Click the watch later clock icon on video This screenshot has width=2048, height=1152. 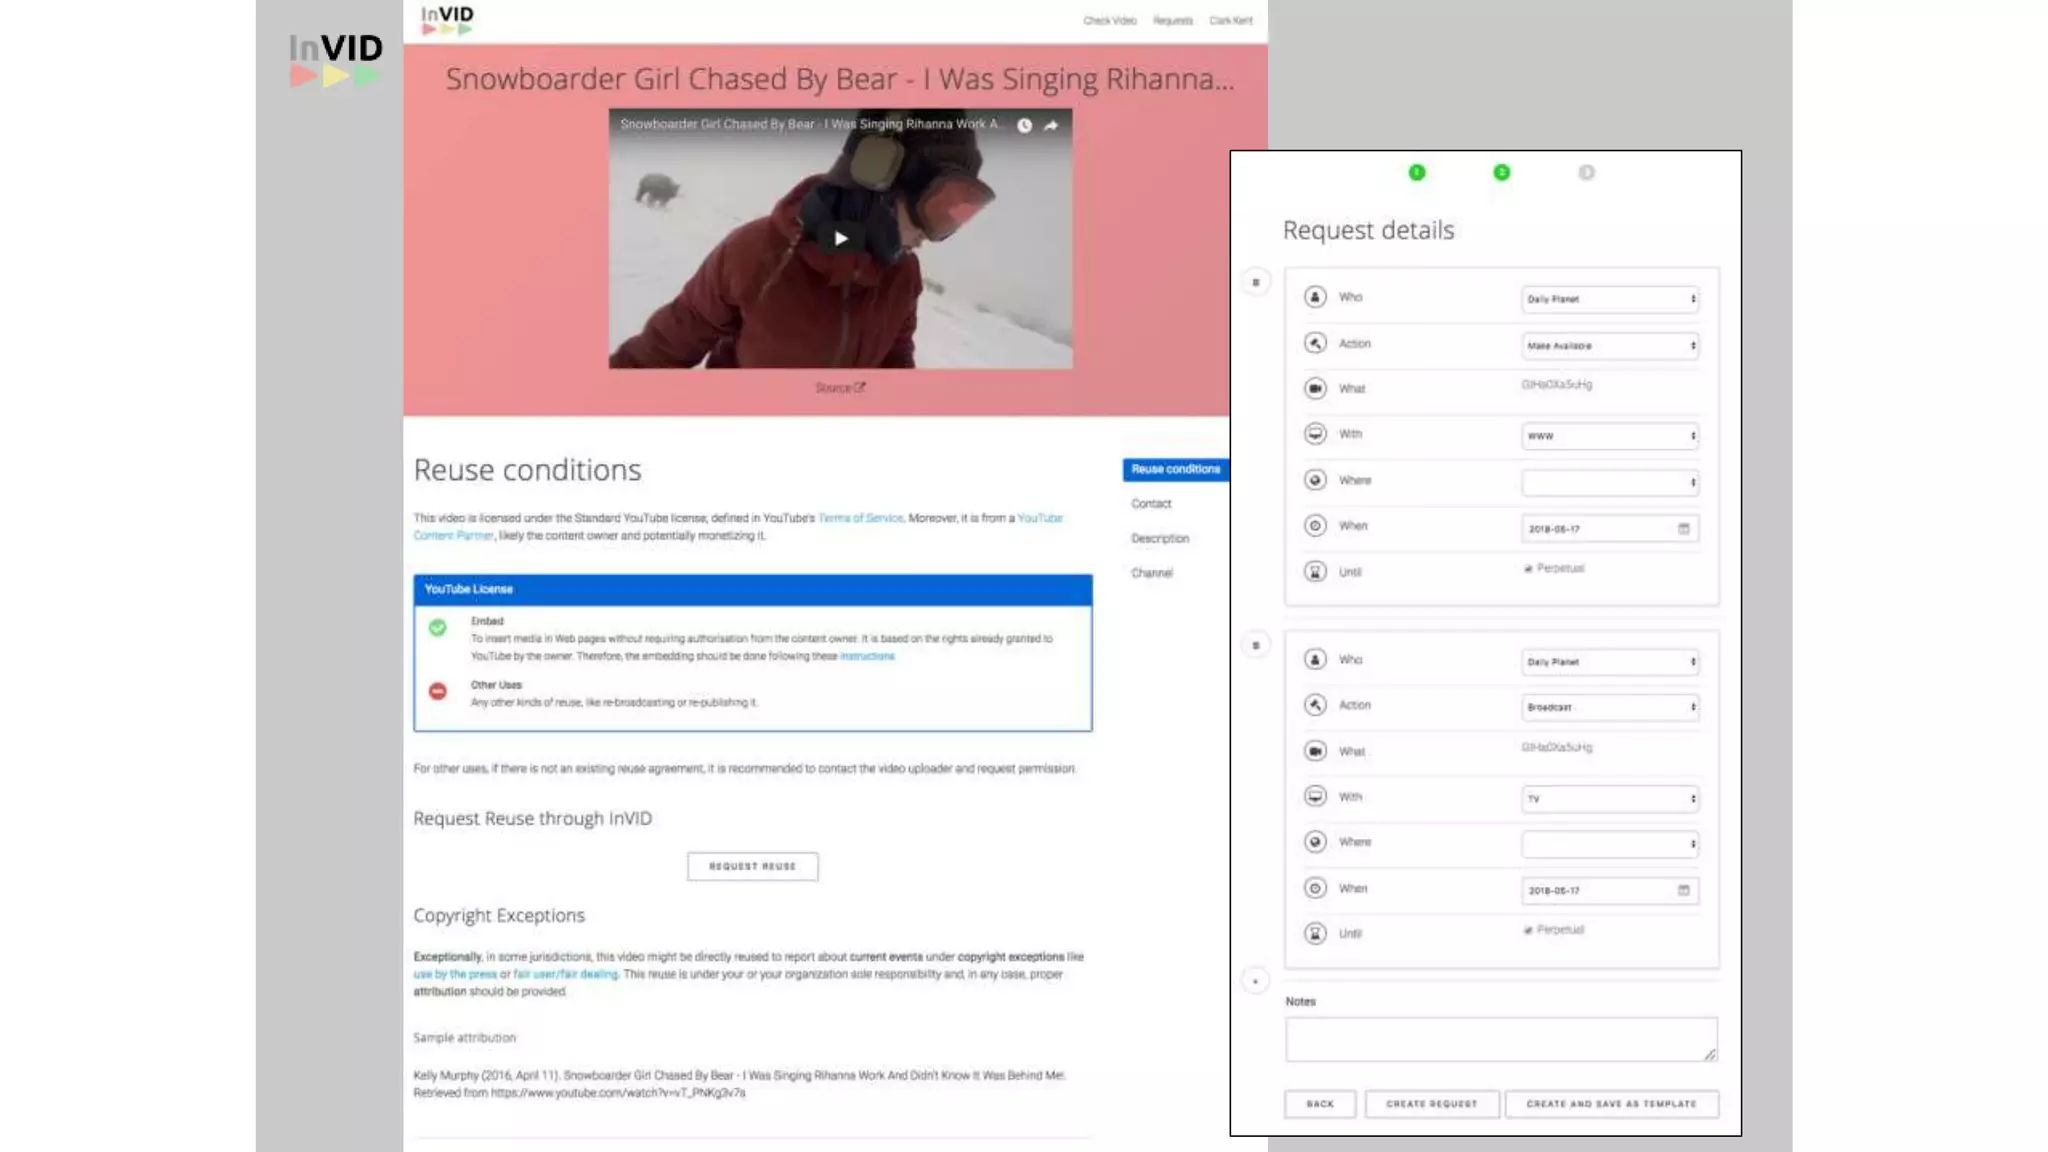click(1024, 125)
